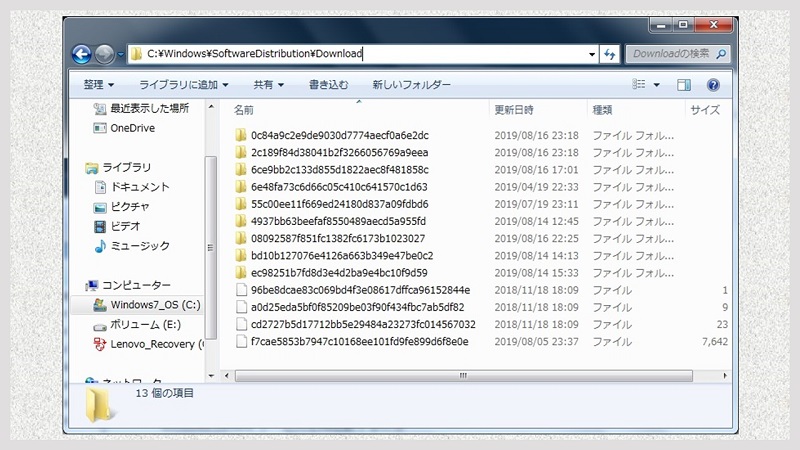Click the change view icon
Image resolution: width=800 pixels, height=450 pixels.
point(639,84)
